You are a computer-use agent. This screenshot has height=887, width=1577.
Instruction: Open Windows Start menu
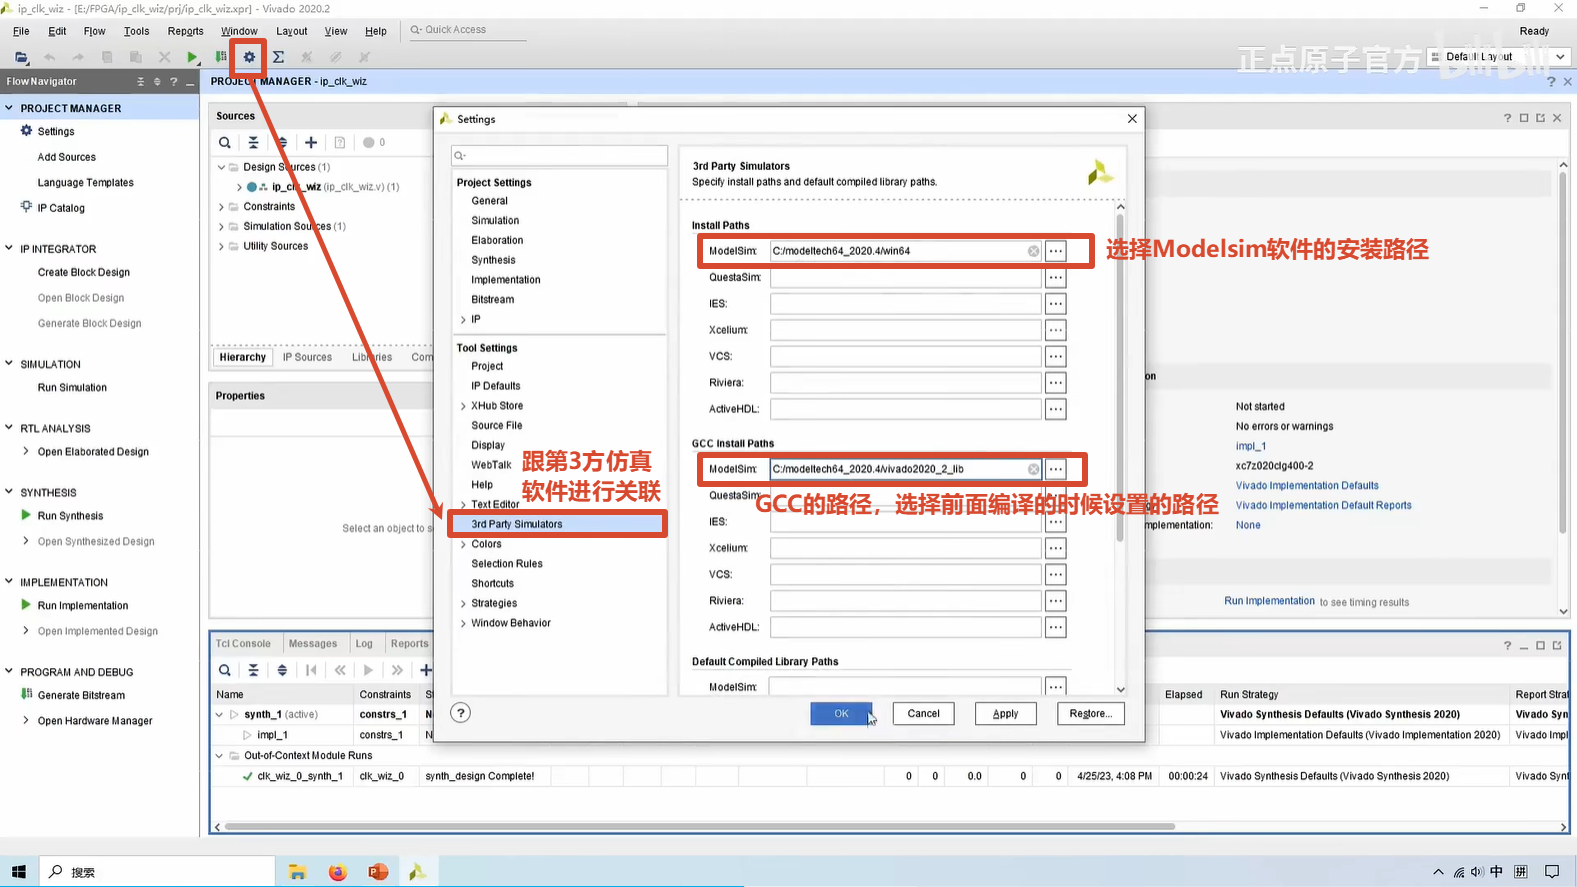click(x=18, y=872)
